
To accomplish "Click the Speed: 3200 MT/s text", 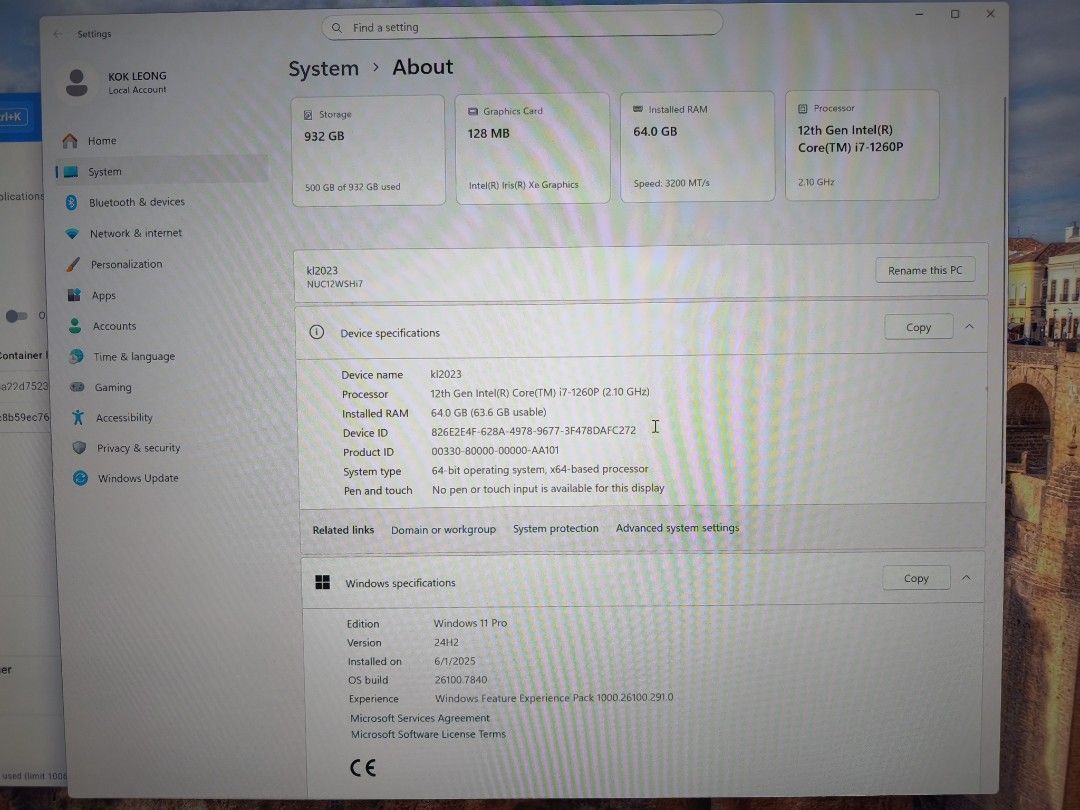I will (672, 183).
